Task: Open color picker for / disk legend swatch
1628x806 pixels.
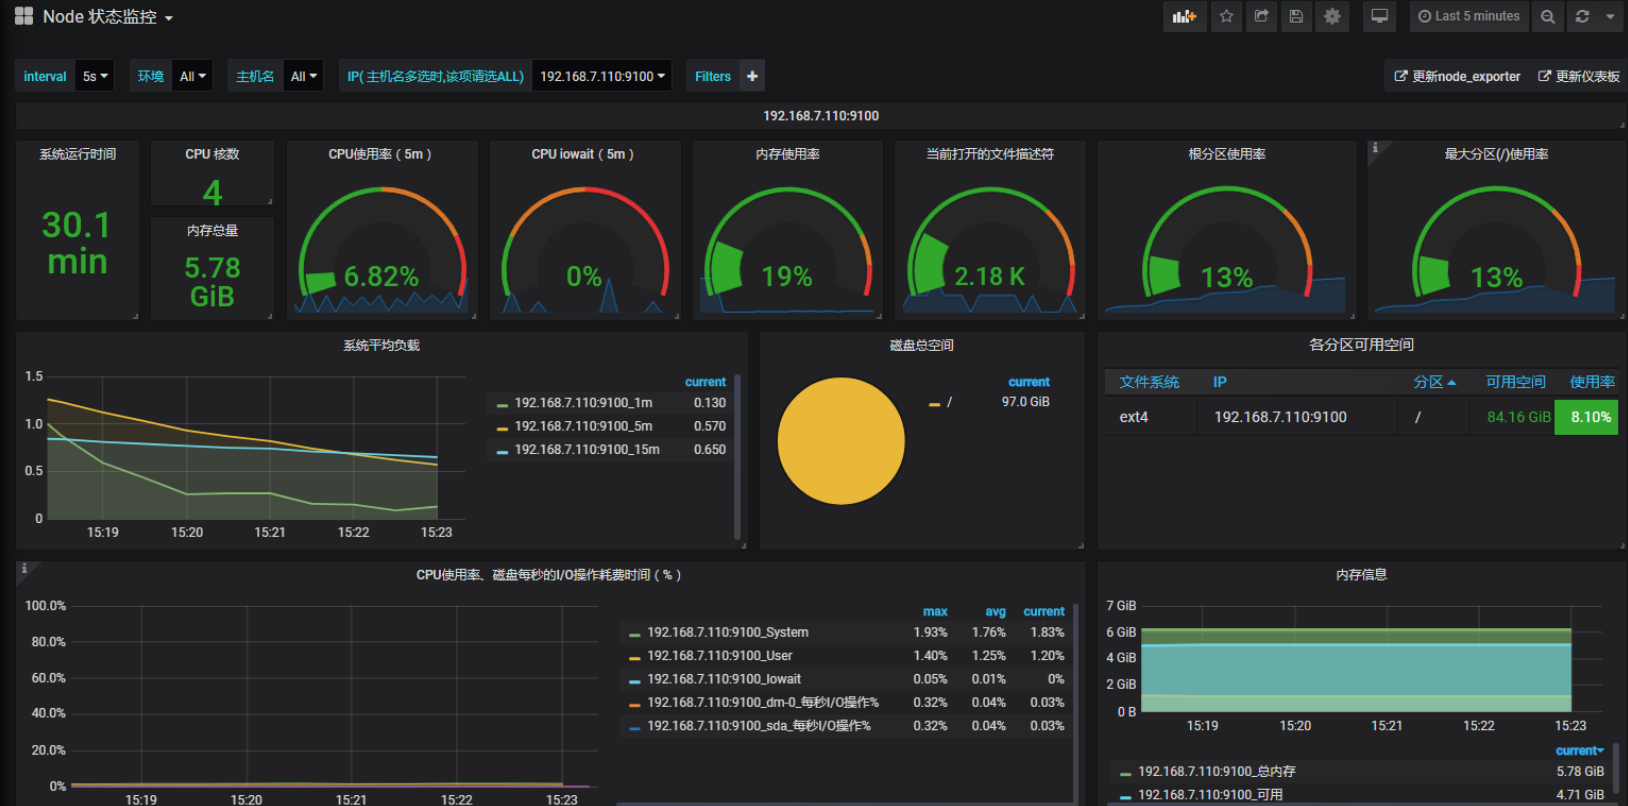Action: pos(934,404)
